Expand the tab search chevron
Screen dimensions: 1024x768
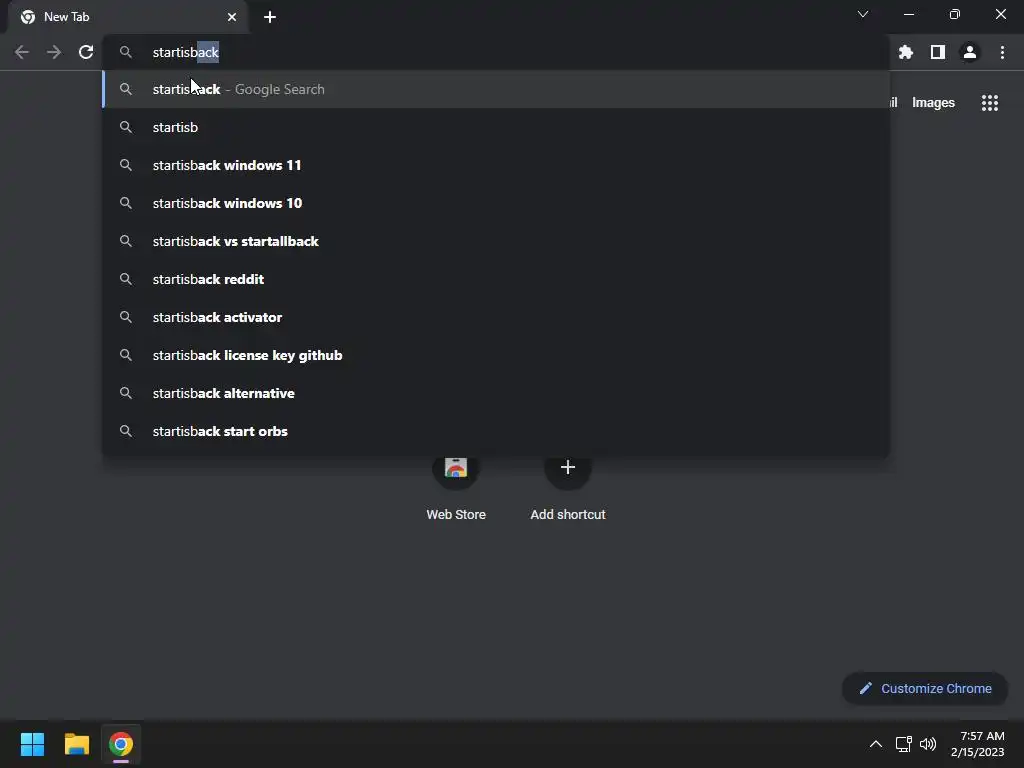pos(863,14)
